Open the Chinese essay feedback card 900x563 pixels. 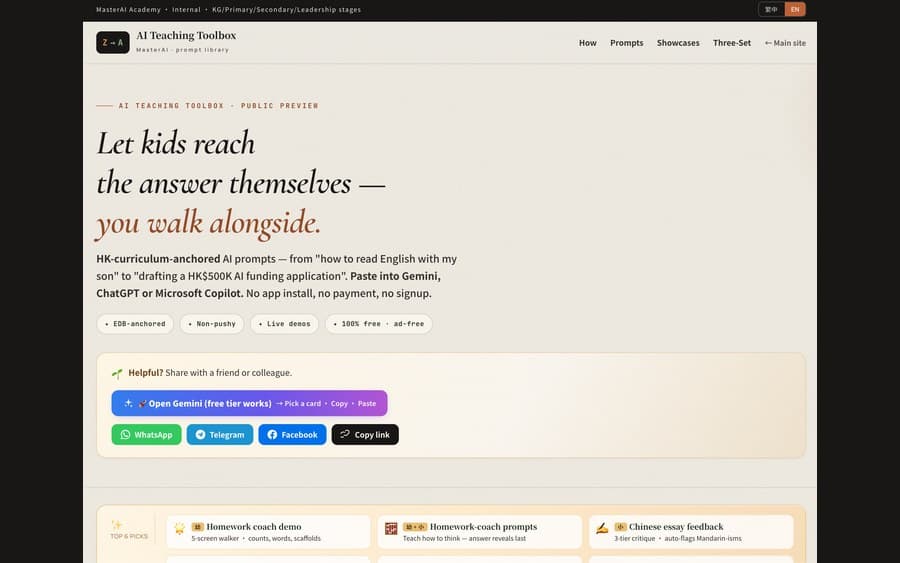pos(691,531)
